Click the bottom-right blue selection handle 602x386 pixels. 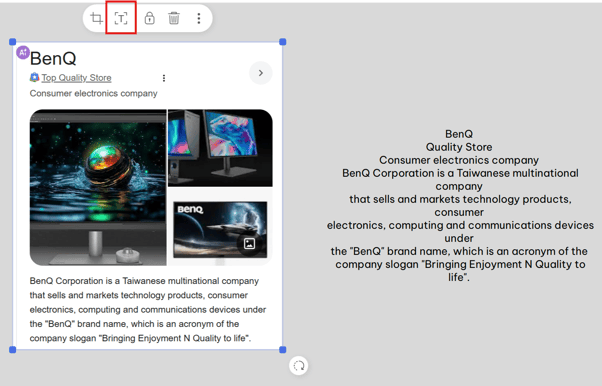tap(283, 350)
